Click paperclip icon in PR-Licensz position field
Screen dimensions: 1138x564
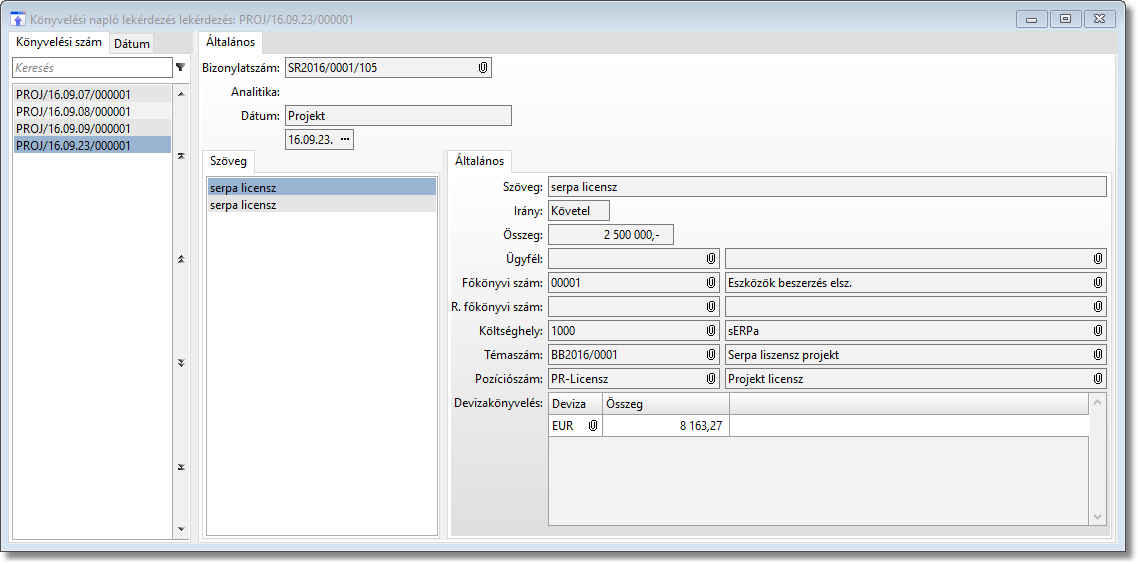pos(710,379)
